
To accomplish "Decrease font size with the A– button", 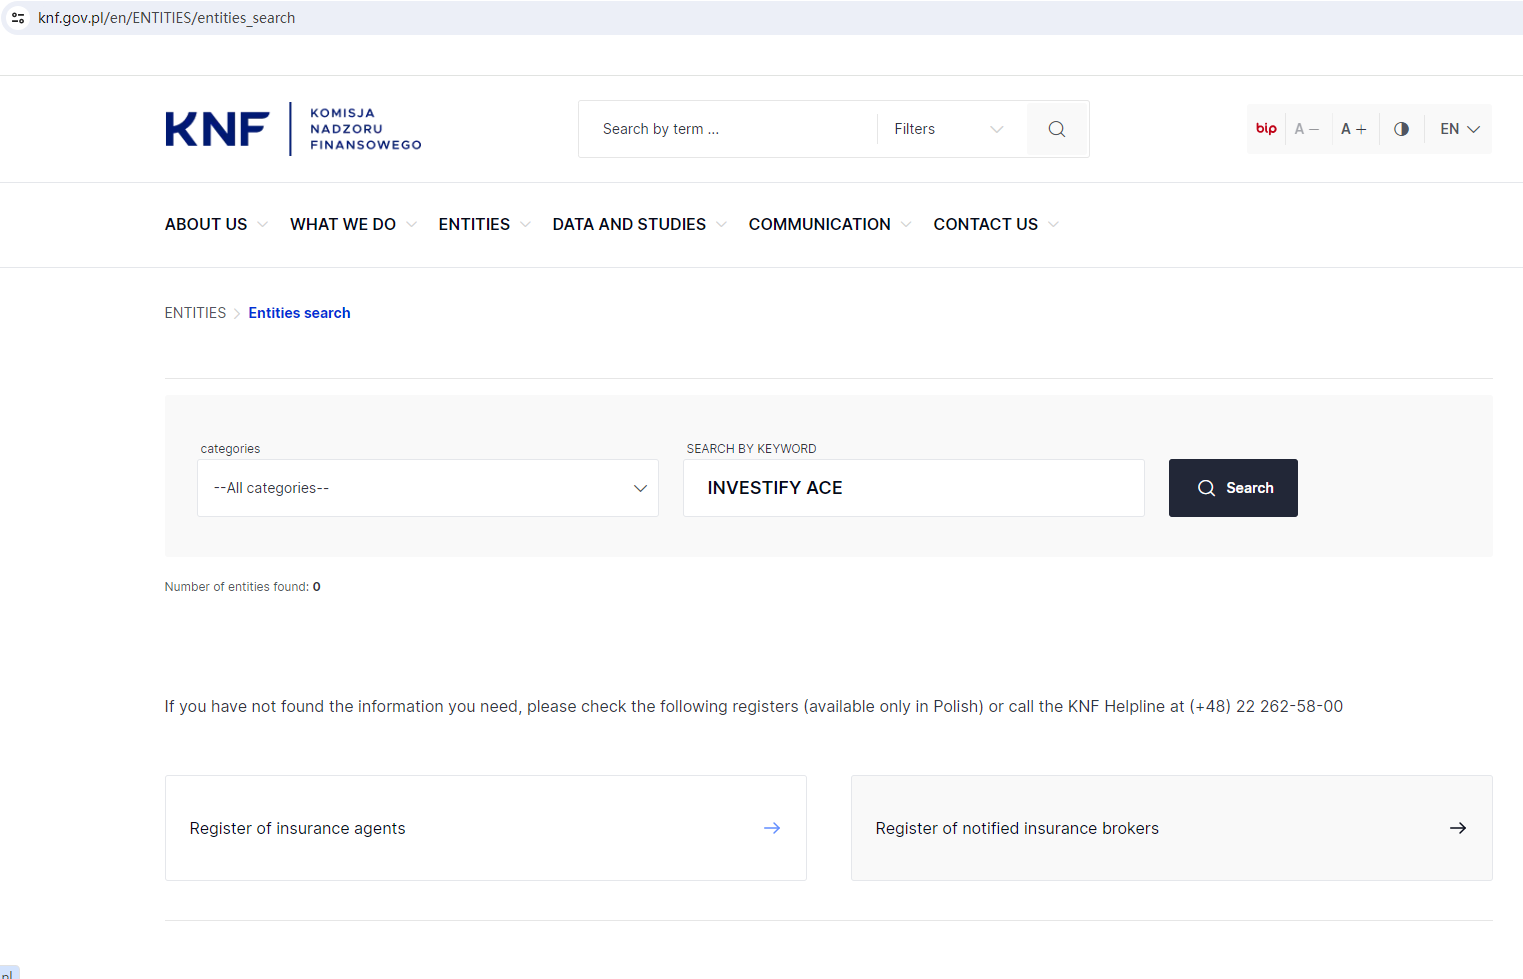I will click(1306, 129).
